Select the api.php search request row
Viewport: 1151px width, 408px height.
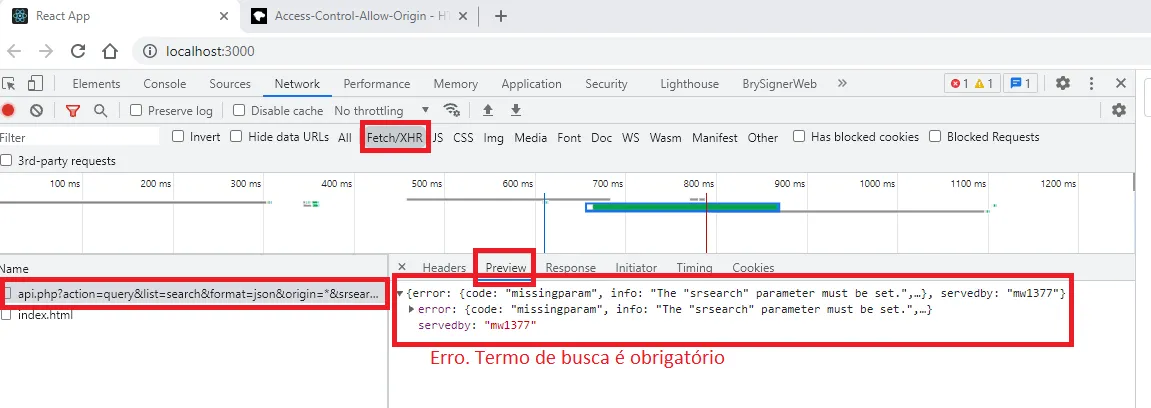coord(193,294)
